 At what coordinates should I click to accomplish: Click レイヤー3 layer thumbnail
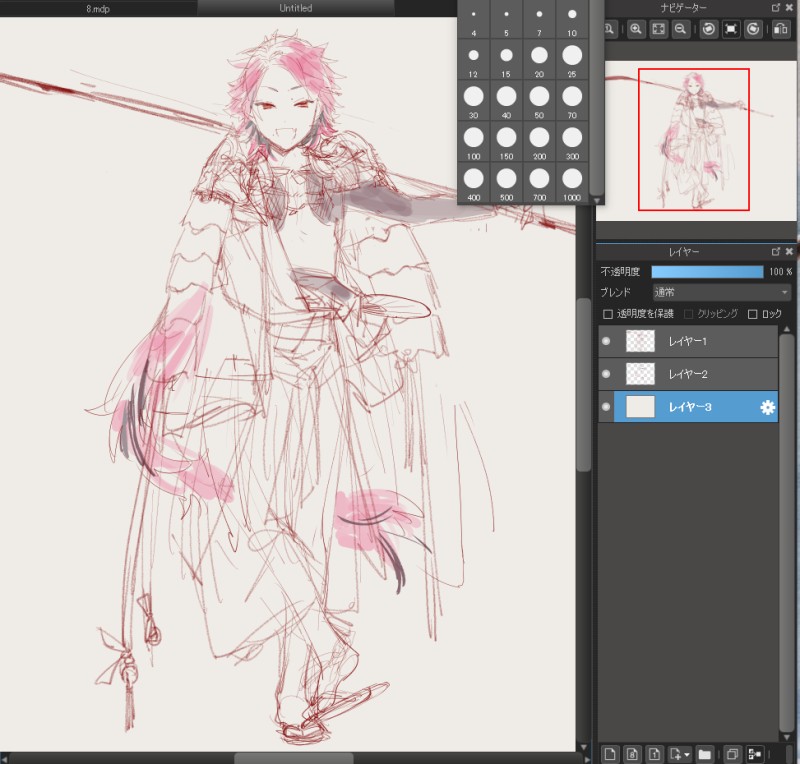[640, 407]
